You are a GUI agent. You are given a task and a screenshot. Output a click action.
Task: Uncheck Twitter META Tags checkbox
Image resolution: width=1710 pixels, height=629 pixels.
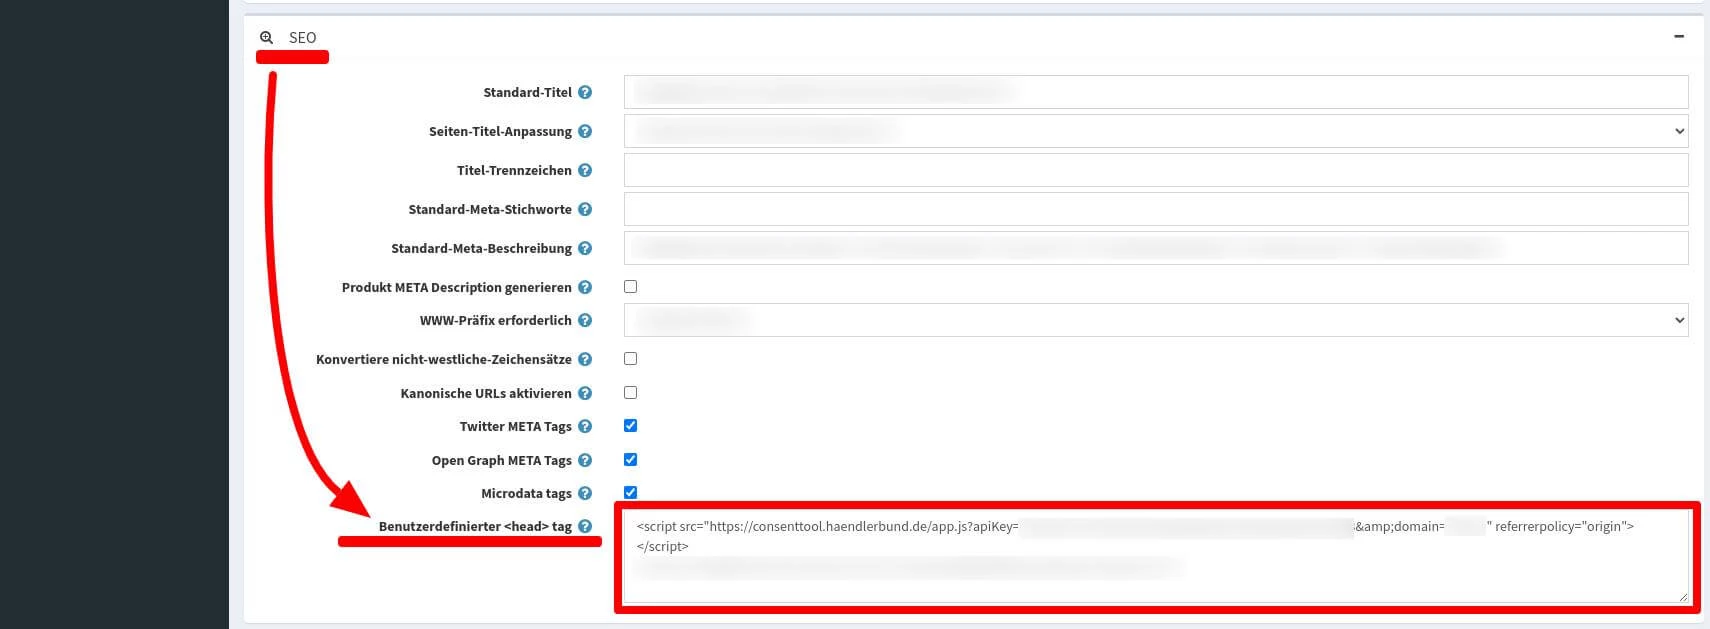click(x=630, y=426)
